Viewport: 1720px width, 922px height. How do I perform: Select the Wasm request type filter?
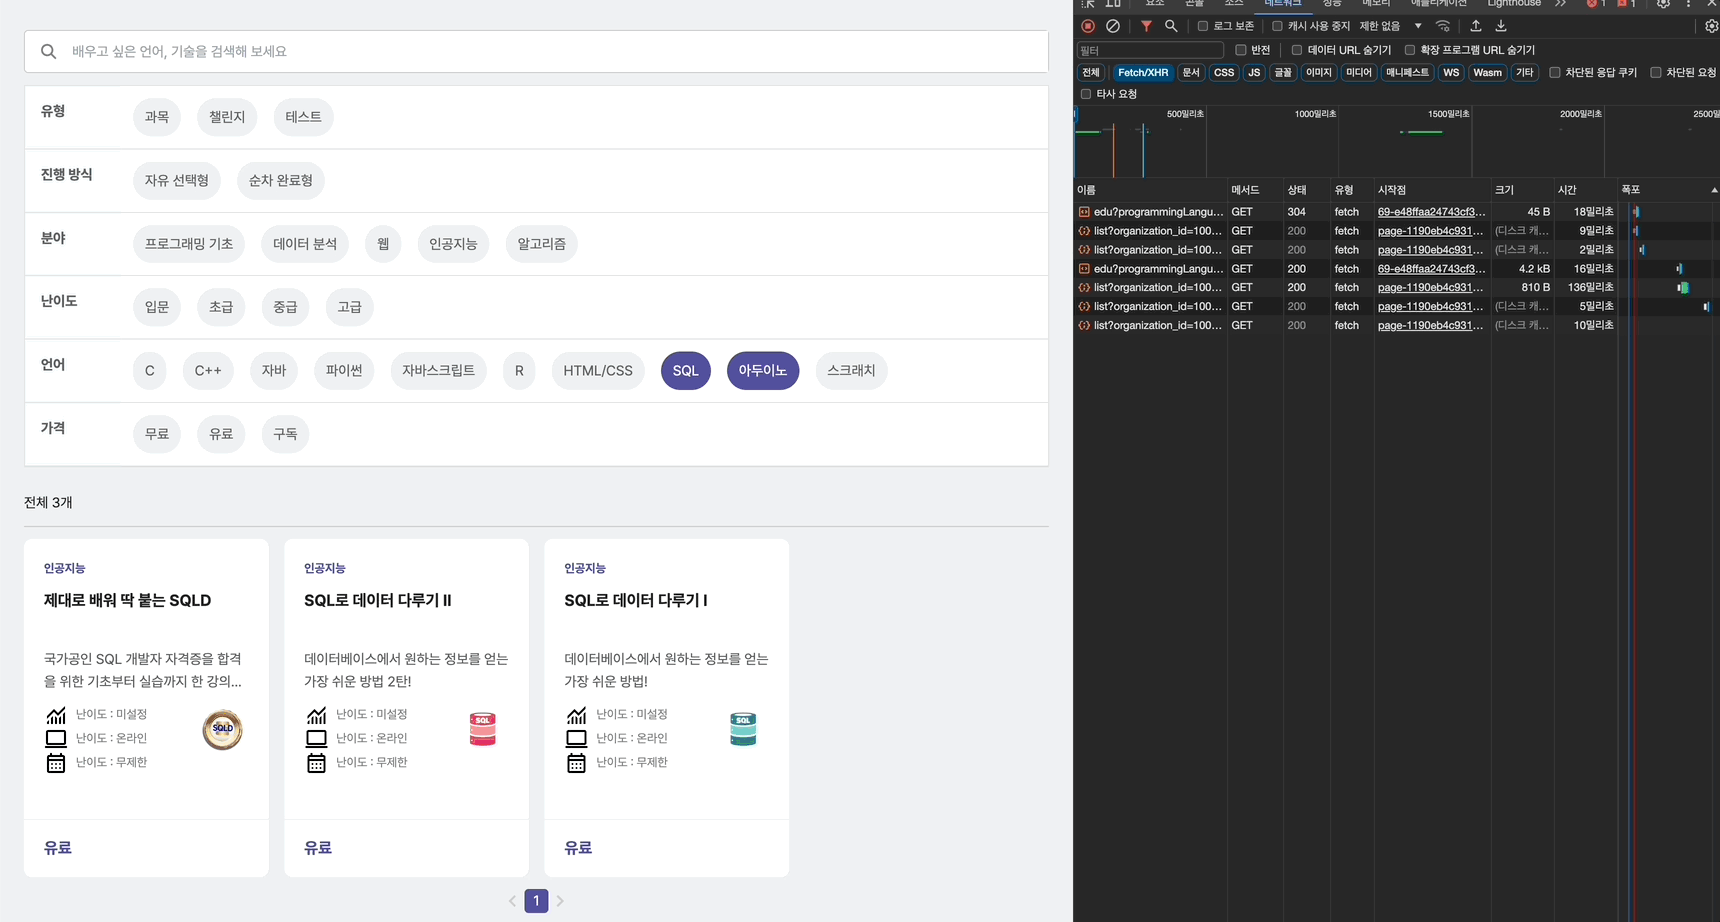1488,72
